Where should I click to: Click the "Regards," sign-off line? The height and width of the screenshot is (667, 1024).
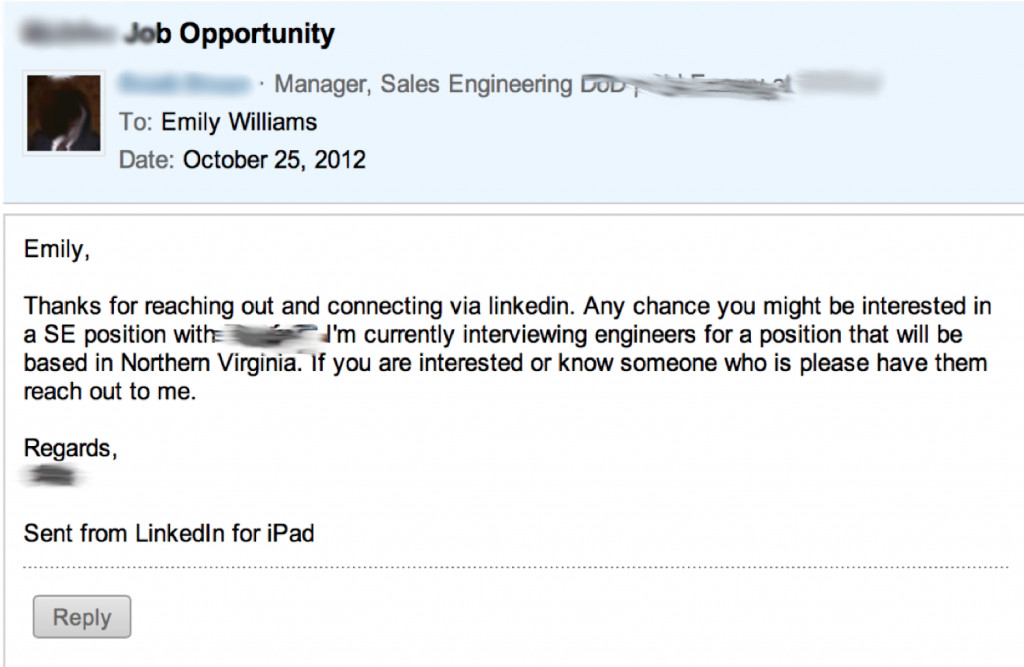click(70, 448)
